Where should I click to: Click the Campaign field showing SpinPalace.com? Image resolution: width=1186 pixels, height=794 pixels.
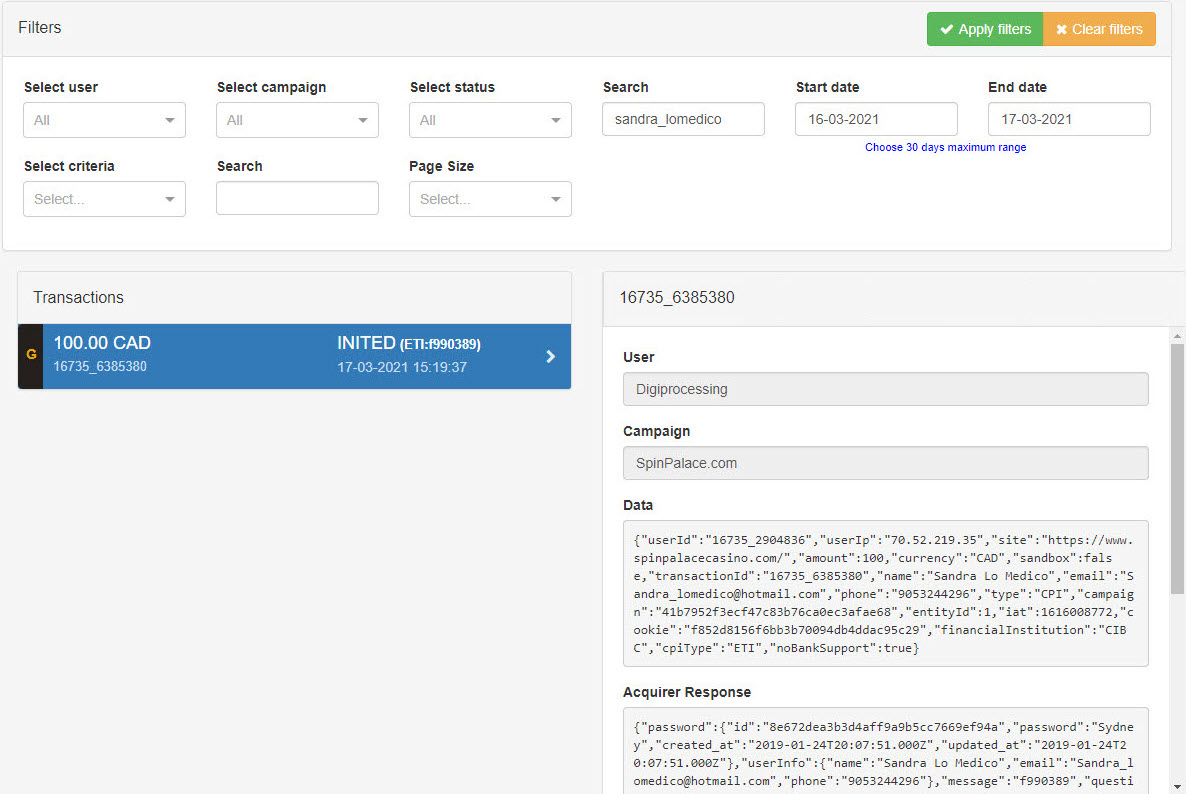tap(886, 464)
